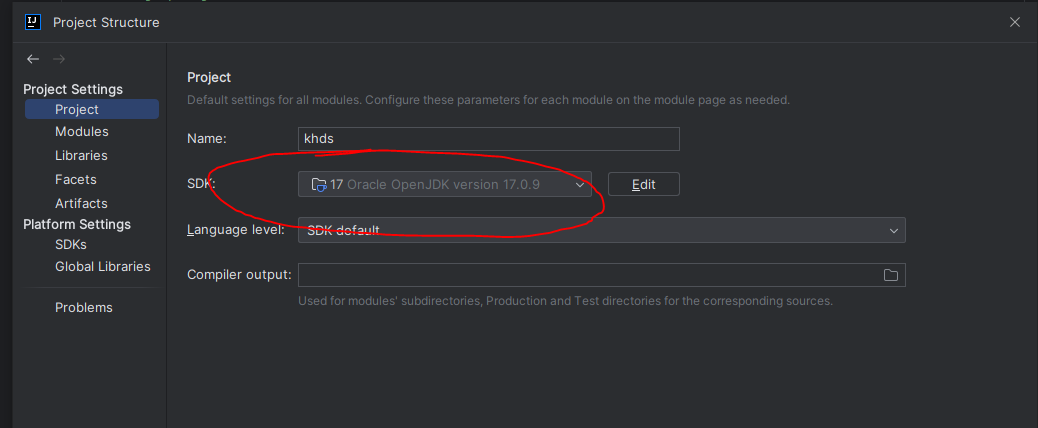Click the 'Used for modules' subdirectories' hint text
1038x428 pixels.
(x=565, y=301)
